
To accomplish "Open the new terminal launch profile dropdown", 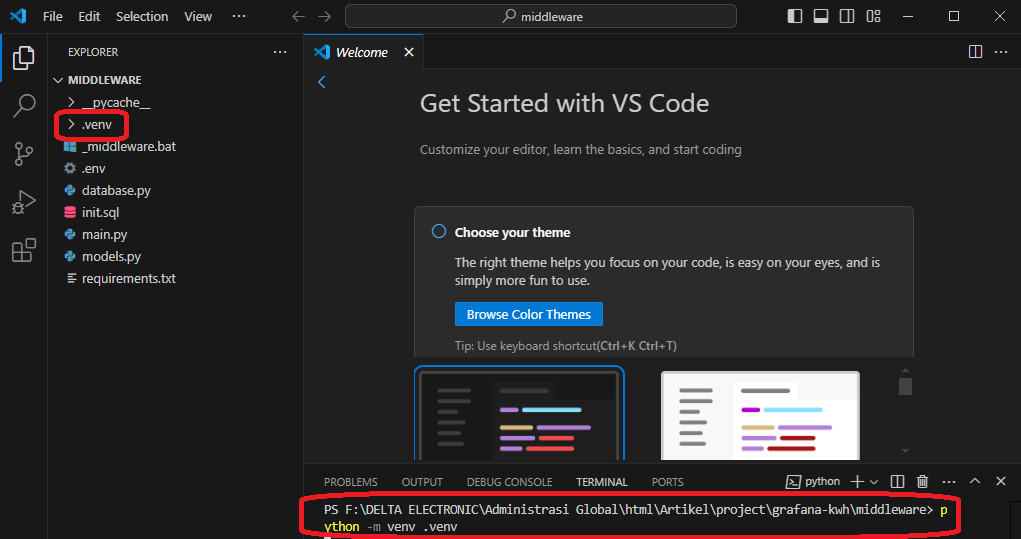I will point(874,482).
